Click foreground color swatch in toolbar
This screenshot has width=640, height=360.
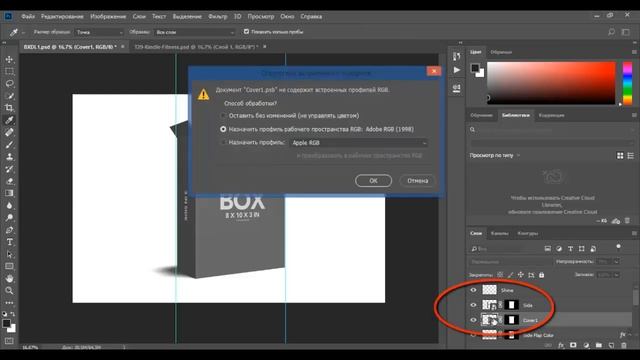[6, 323]
